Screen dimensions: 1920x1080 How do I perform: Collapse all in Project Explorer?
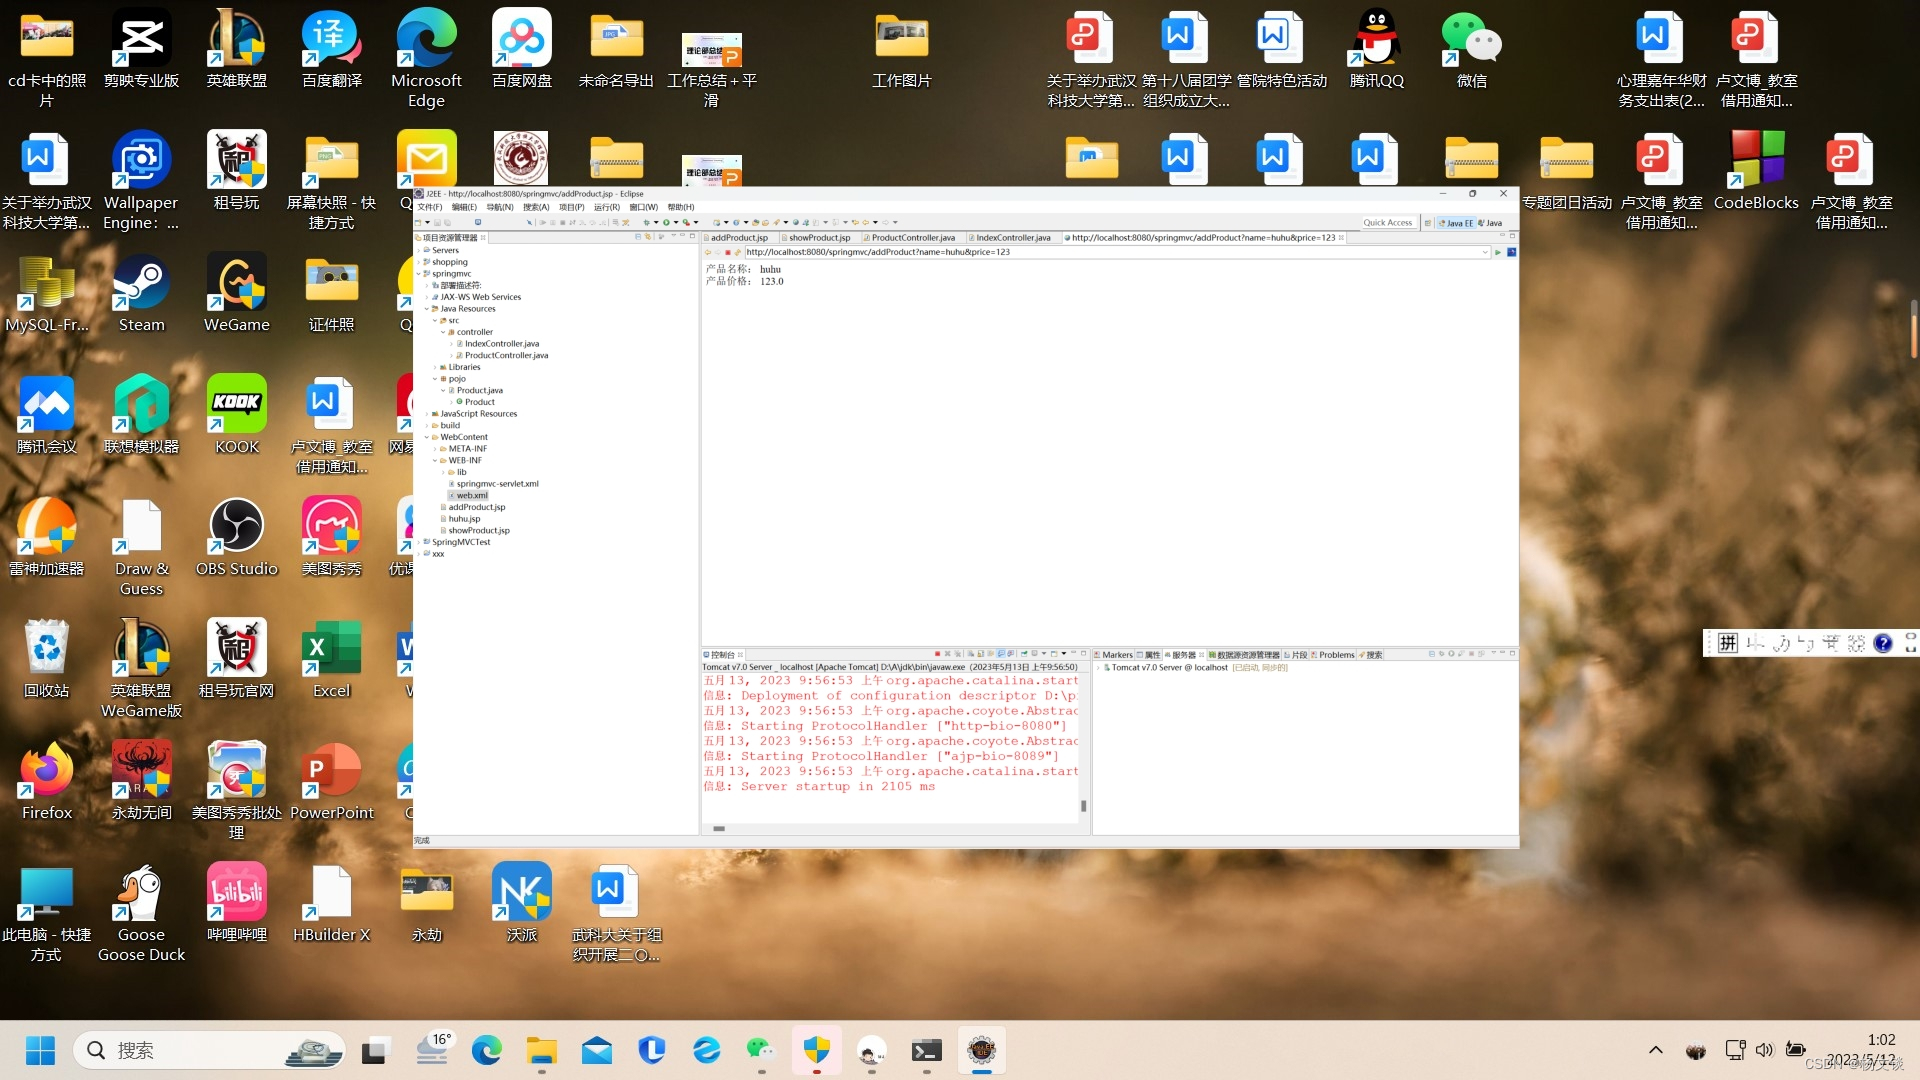638,237
